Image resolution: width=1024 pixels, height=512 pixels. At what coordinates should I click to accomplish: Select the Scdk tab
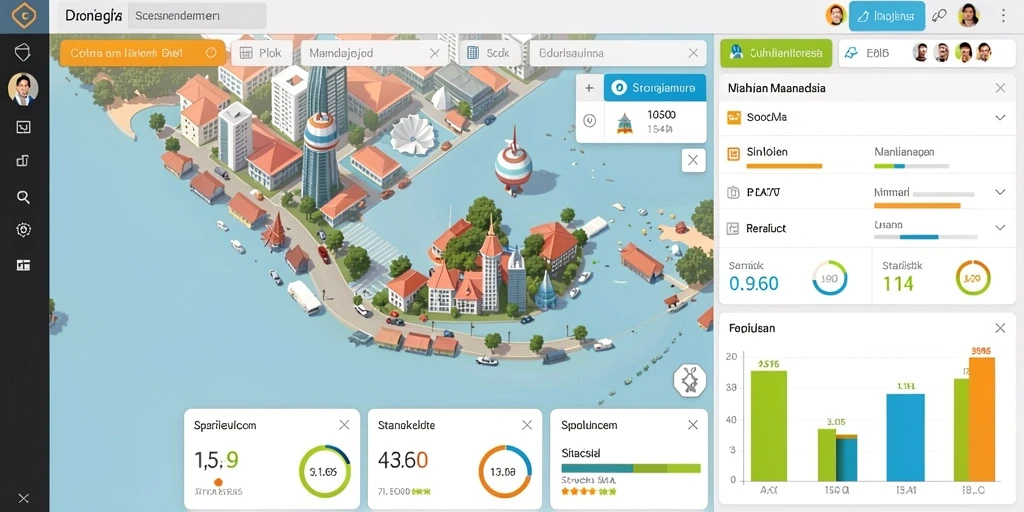[490, 53]
